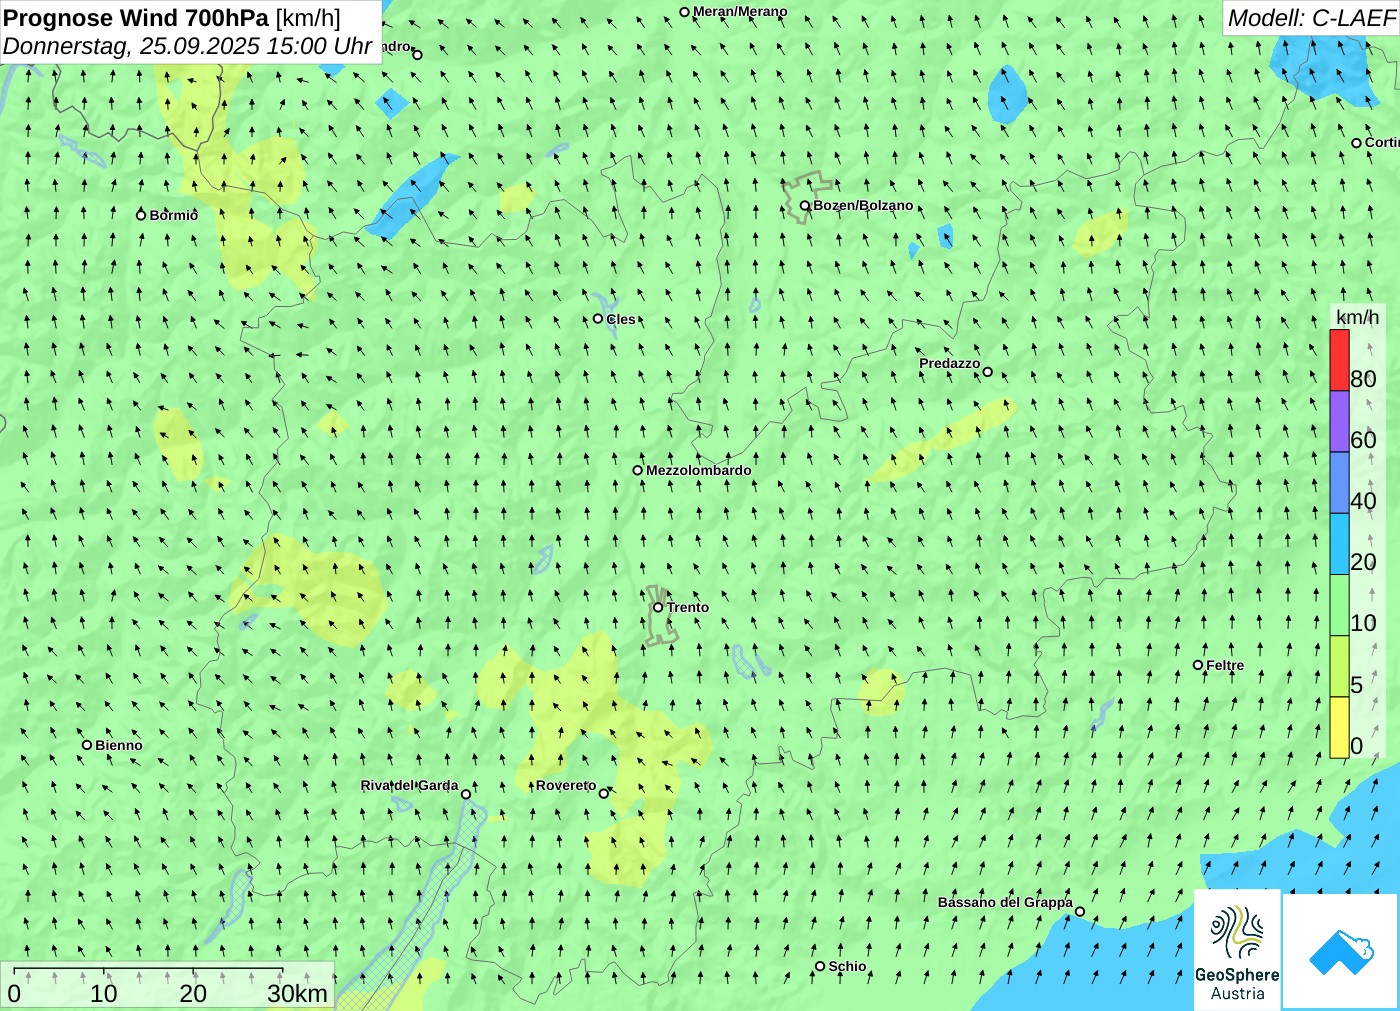This screenshot has width=1400, height=1011.
Task: Select the yellow 0-5 km/h legend color
Action: [x=1339, y=727]
